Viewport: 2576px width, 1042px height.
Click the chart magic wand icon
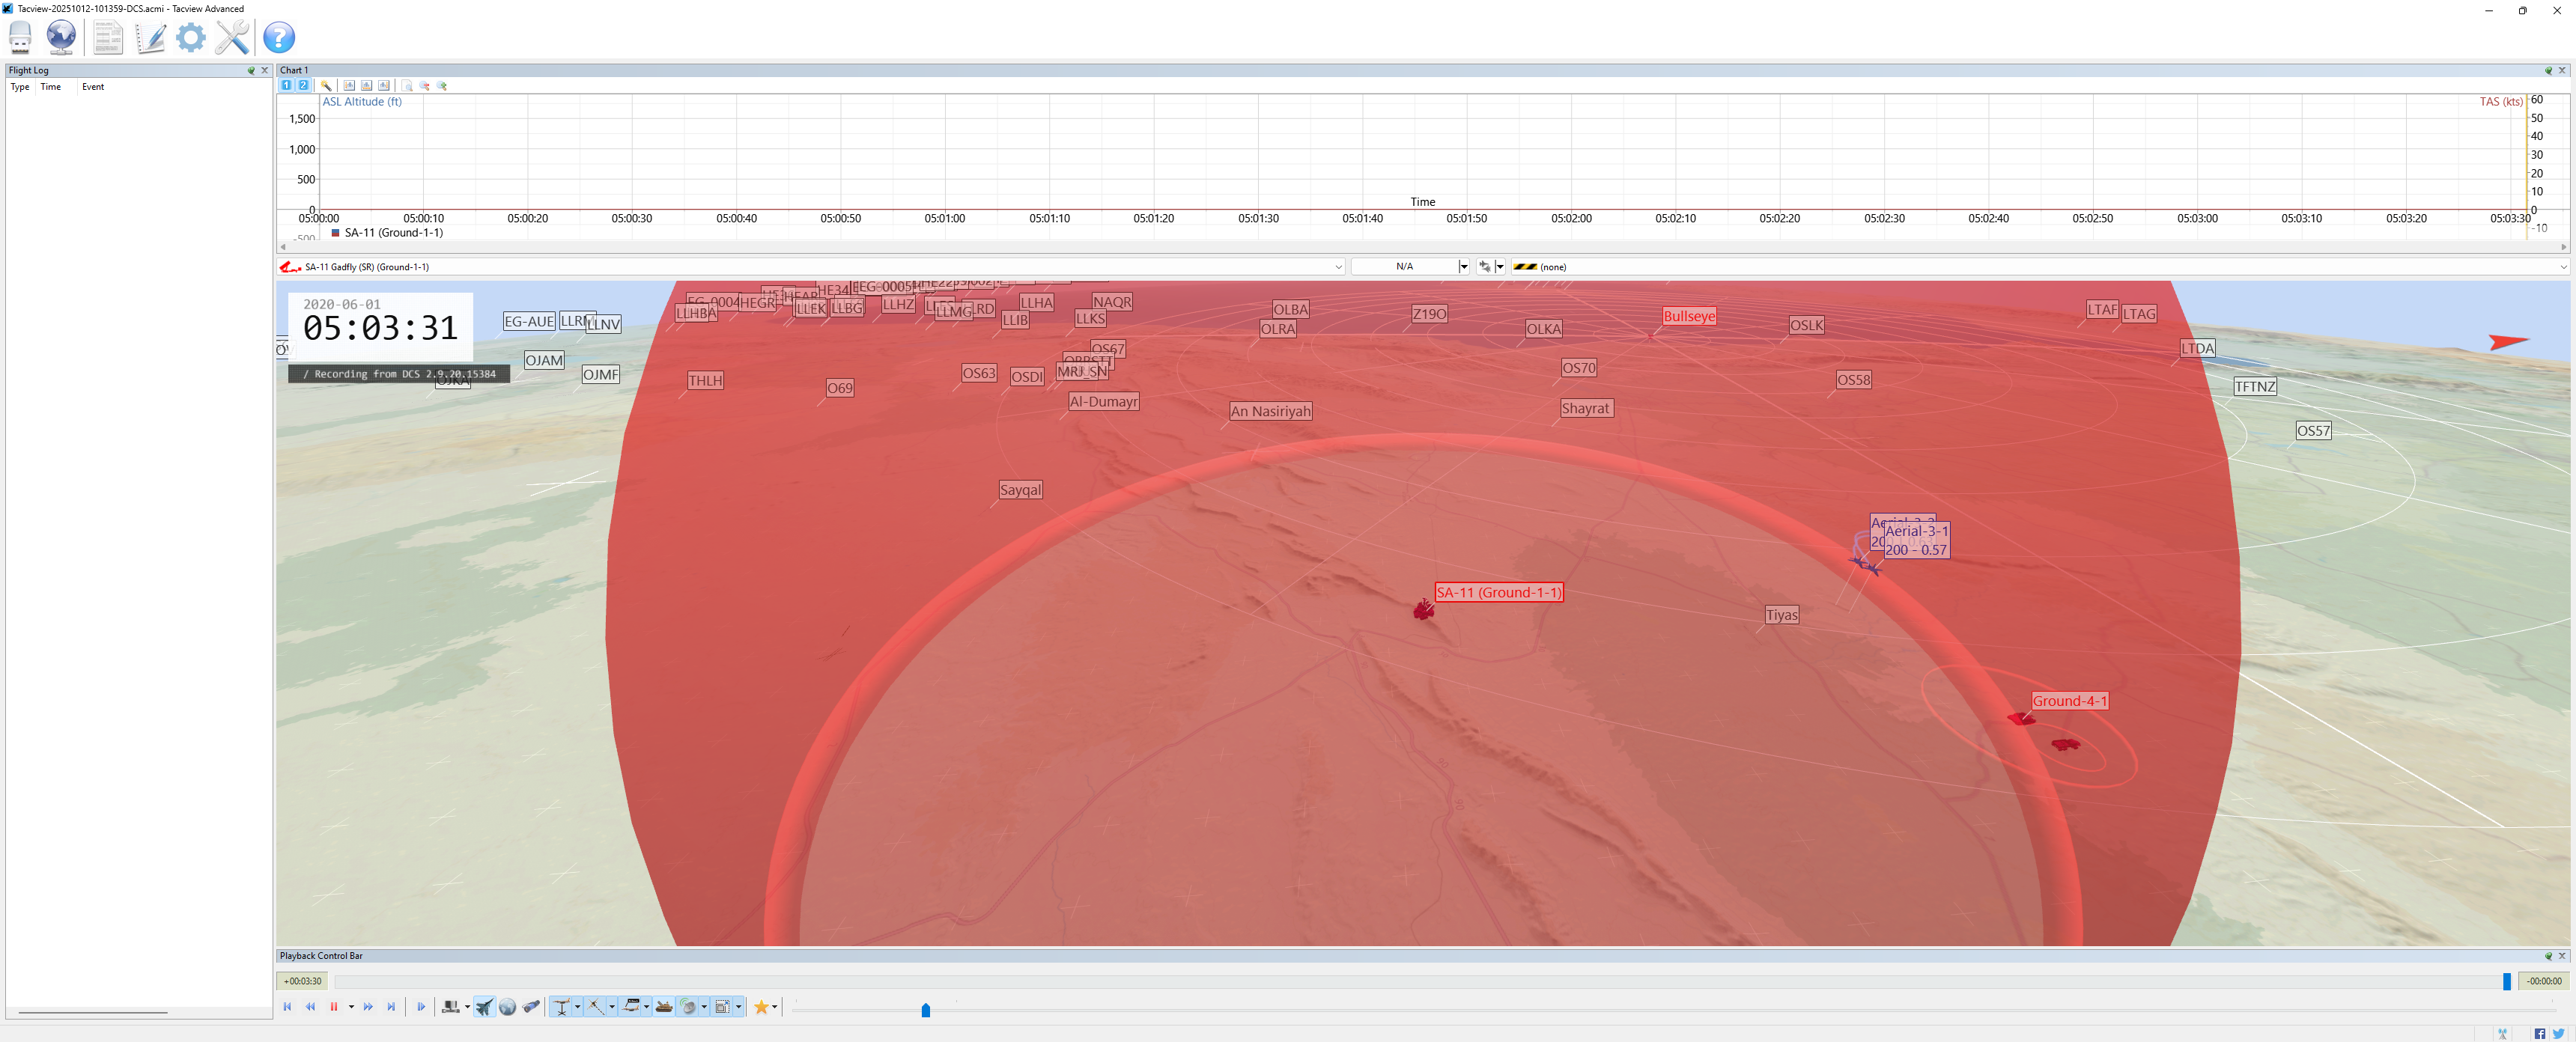pos(326,86)
